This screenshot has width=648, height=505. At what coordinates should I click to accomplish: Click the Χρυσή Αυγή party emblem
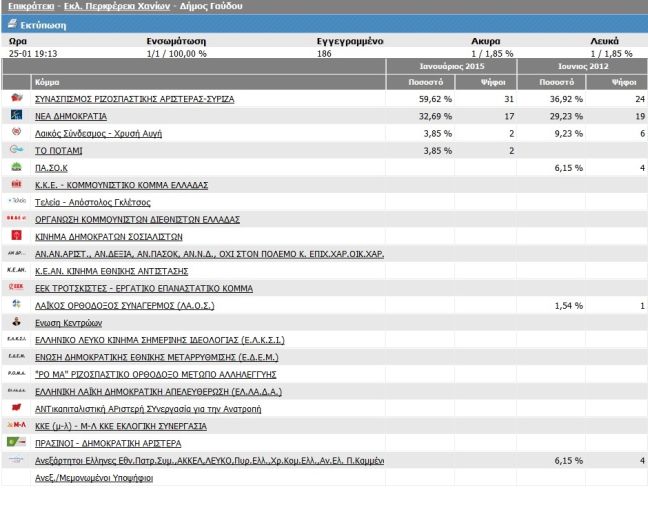[x=16, y=133]
